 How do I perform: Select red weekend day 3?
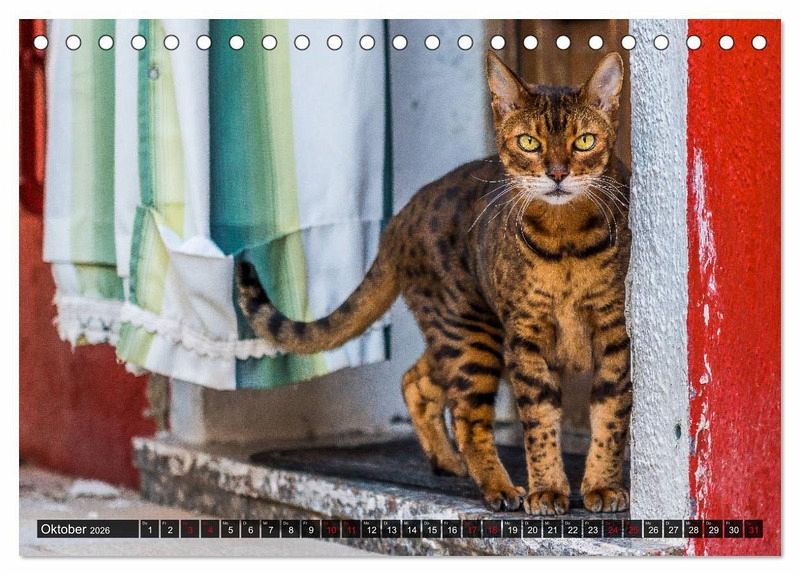pos(190,529)
